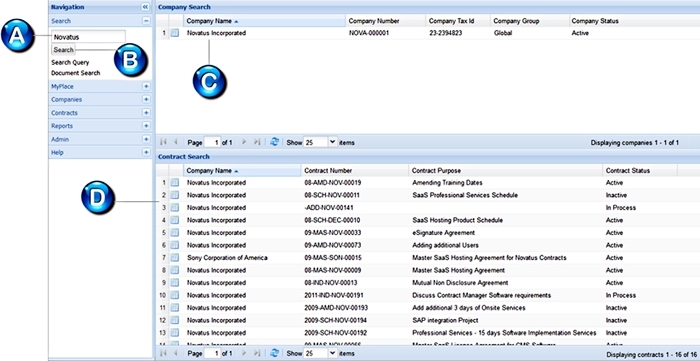
Task: Open record icon for Sony Corporation of America row
Action: click(x=175, y=257)
